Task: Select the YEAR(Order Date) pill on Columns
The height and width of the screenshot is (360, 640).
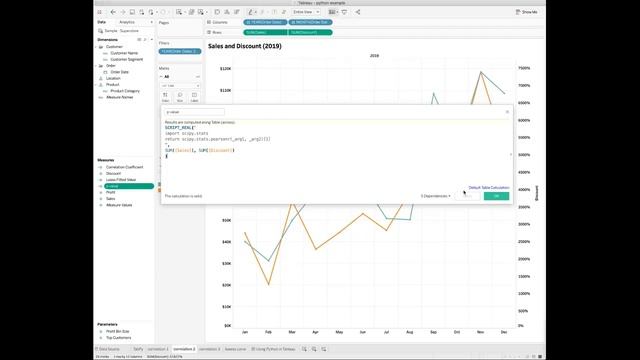Action: 265,22
